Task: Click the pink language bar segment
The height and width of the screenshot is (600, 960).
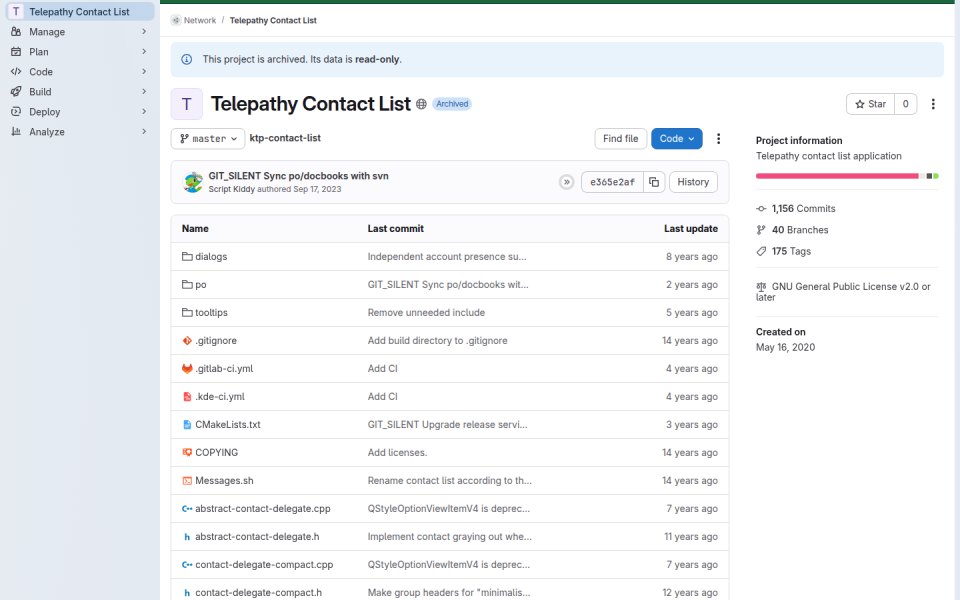Action: click(x=837, y=176)
